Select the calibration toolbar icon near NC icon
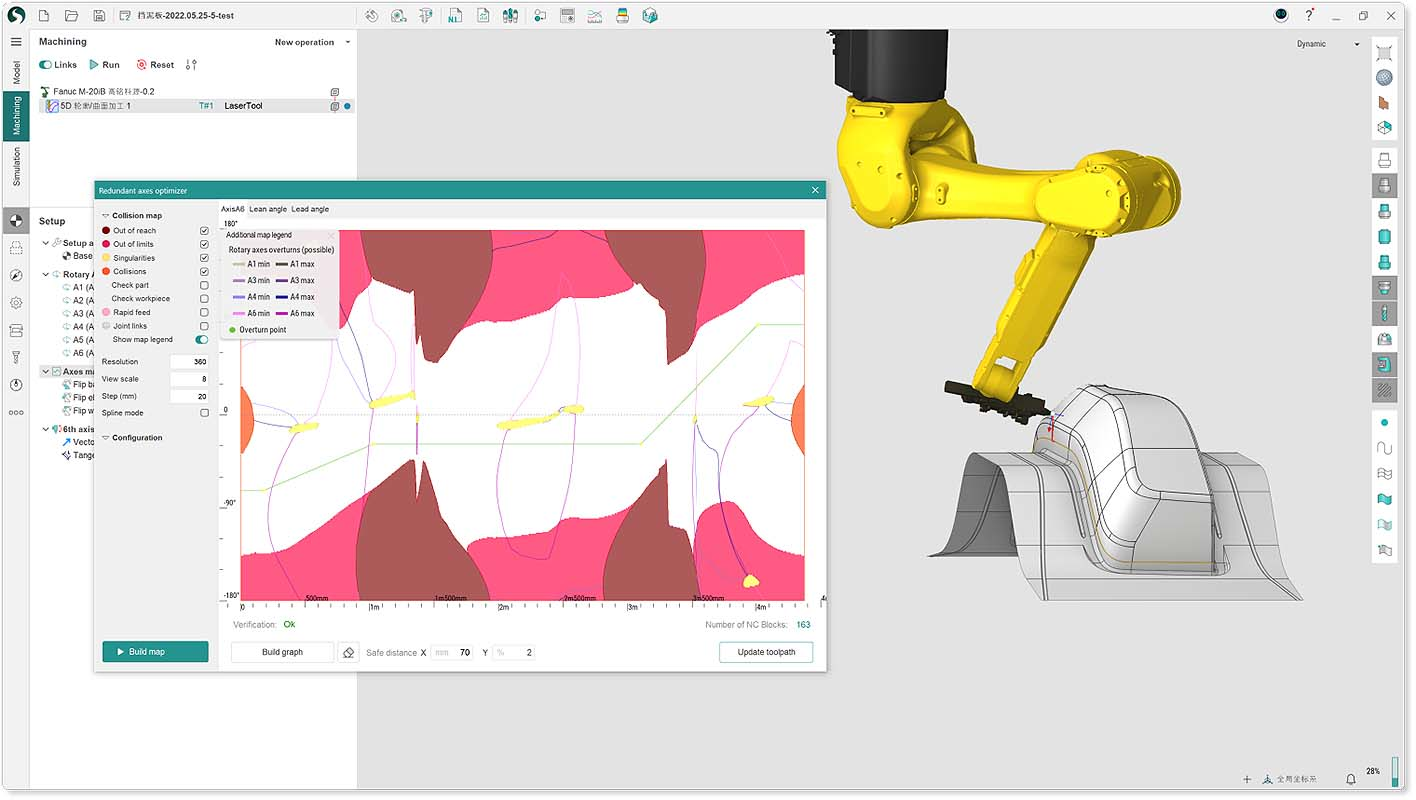This screenshot has height=800, width=1416. [425, 15]
